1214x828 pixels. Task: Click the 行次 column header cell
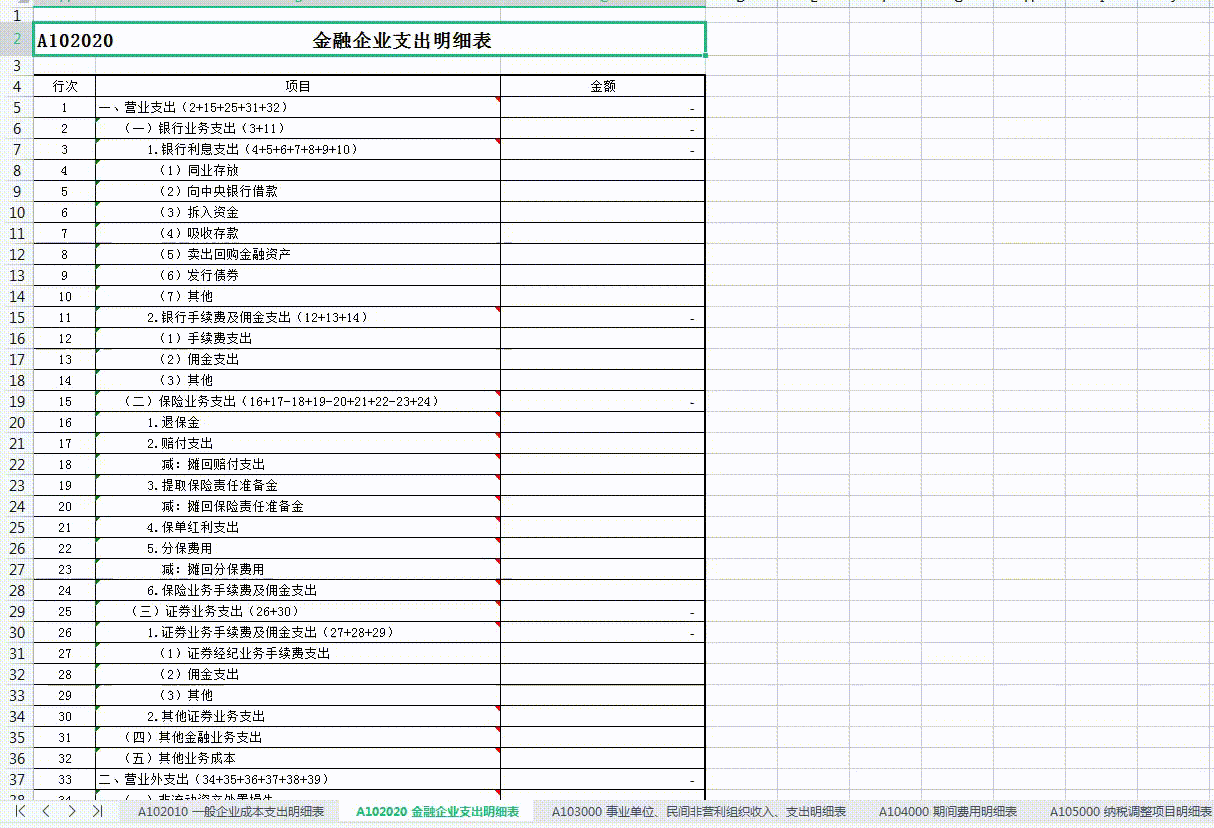tap(64, 86)
